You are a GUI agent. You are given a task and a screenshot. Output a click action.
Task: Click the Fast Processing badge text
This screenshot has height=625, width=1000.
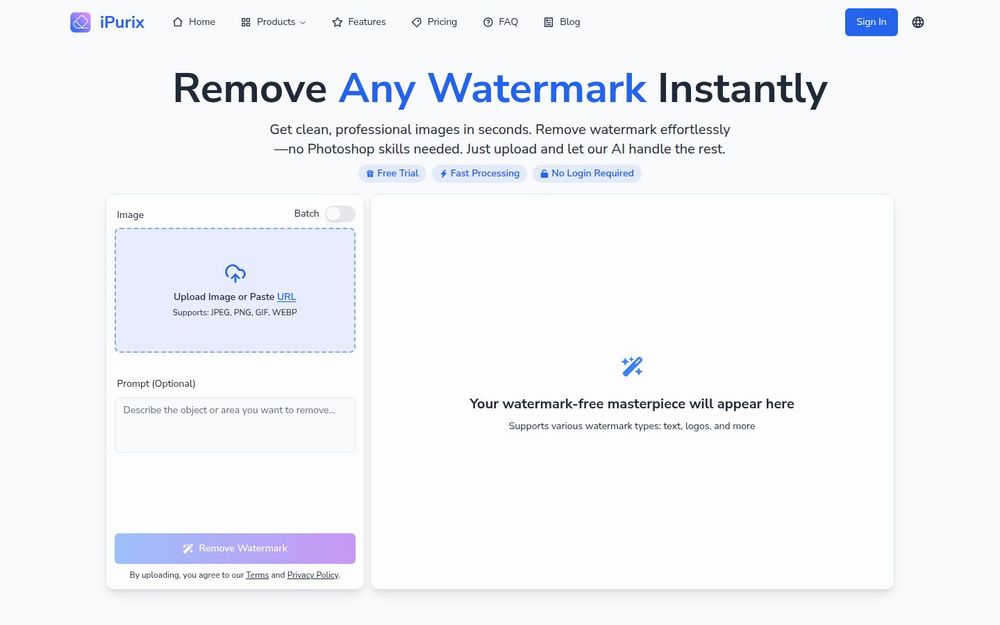point(485,173)
